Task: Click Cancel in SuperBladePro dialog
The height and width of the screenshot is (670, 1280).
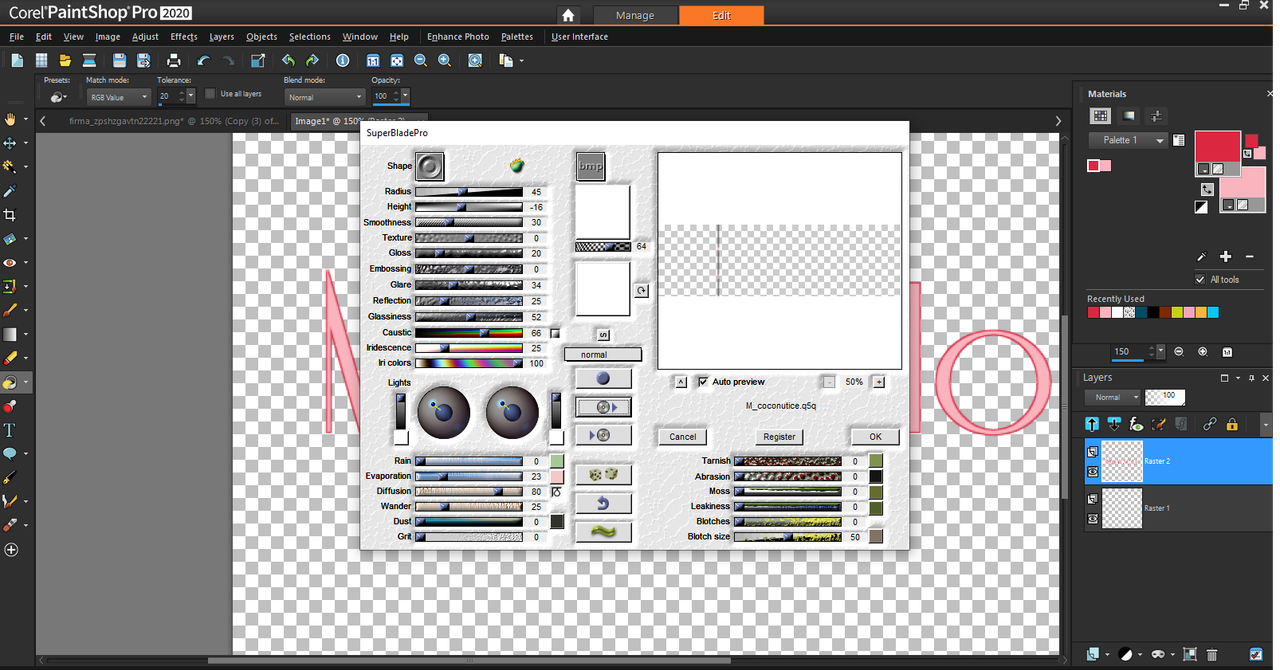Action: (x=683, y=437)
